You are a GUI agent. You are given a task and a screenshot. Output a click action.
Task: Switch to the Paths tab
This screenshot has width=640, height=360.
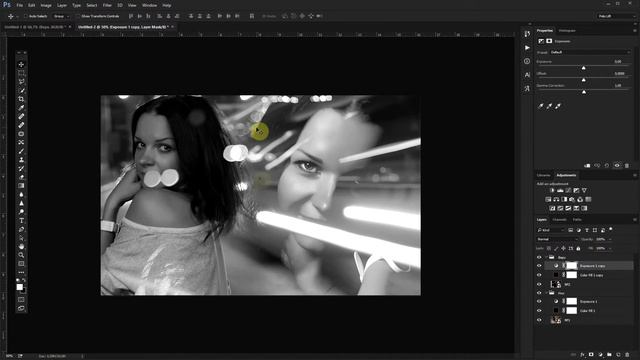click(x=577, y=220)
